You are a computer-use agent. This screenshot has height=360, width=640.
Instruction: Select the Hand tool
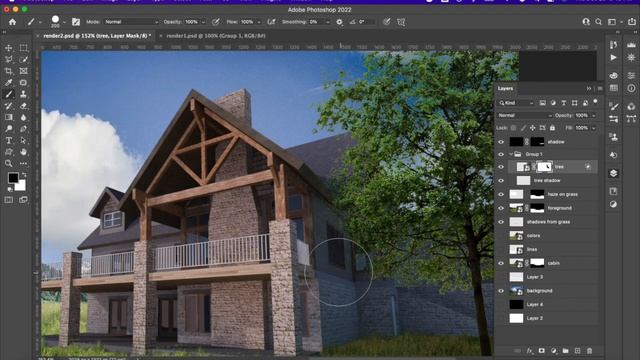pos(24,152)
